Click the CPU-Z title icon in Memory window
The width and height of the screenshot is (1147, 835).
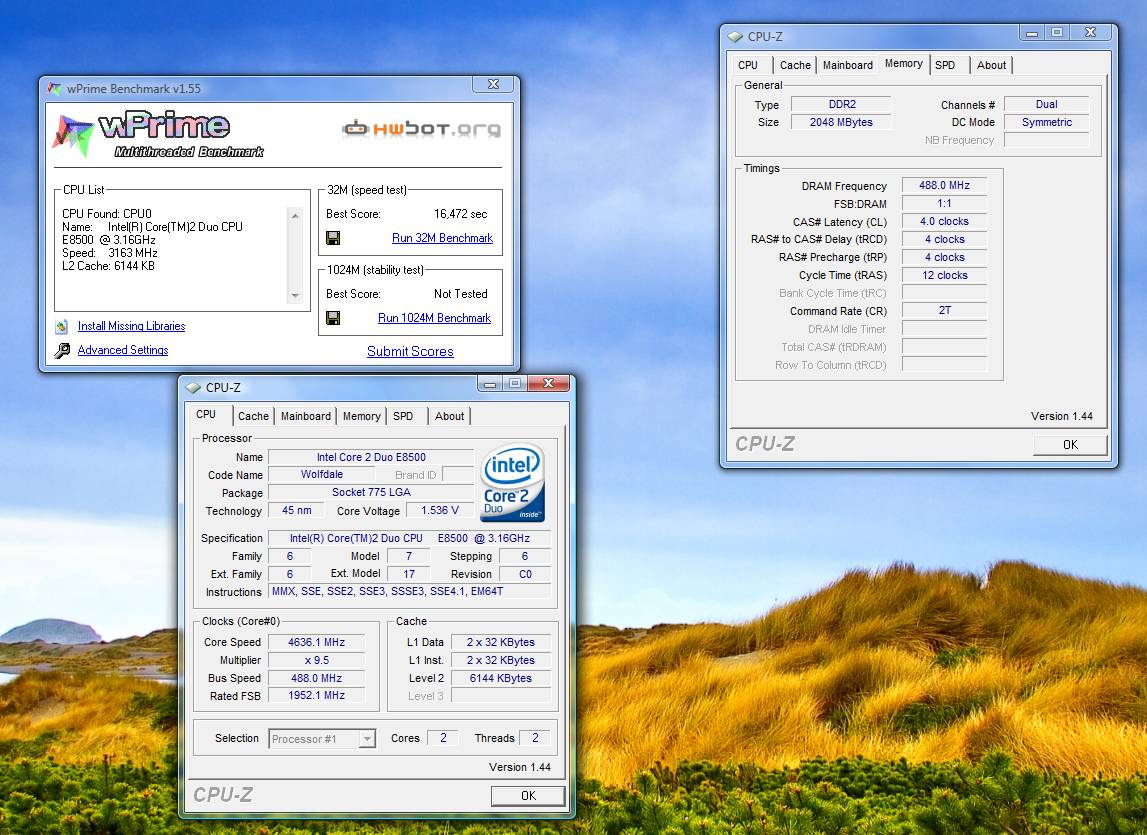pos(735,36)
